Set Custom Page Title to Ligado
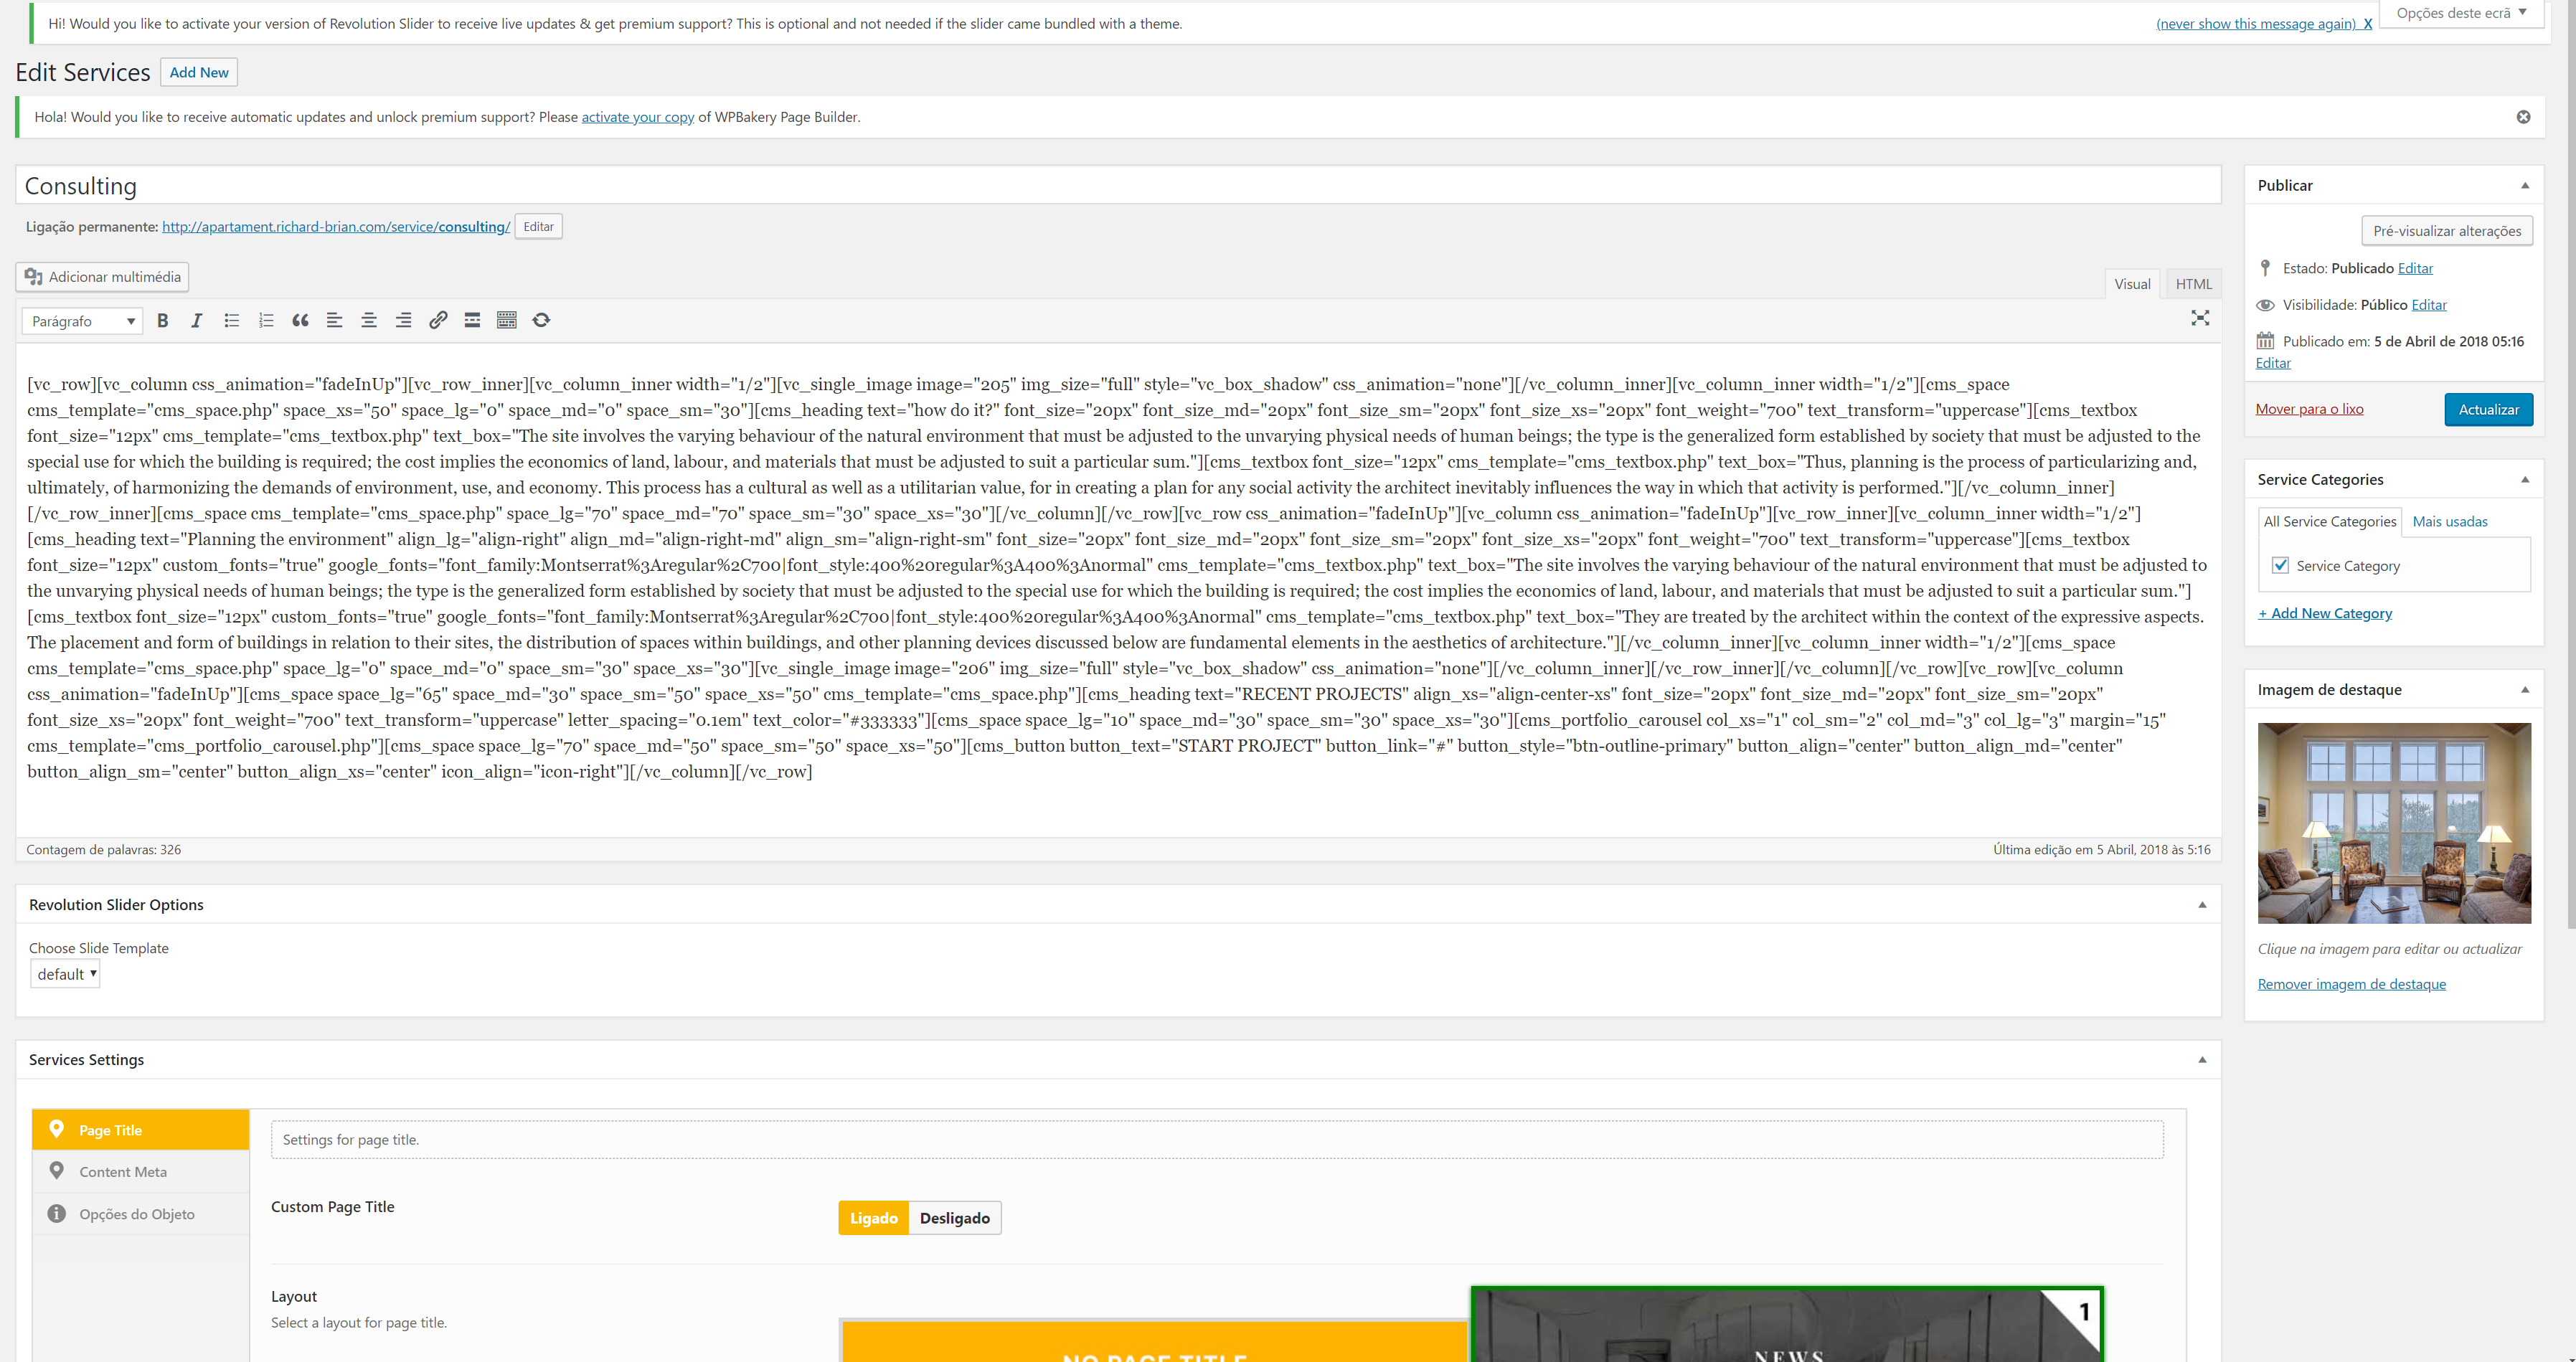2576x1362 pixels. coord(873,1218)
